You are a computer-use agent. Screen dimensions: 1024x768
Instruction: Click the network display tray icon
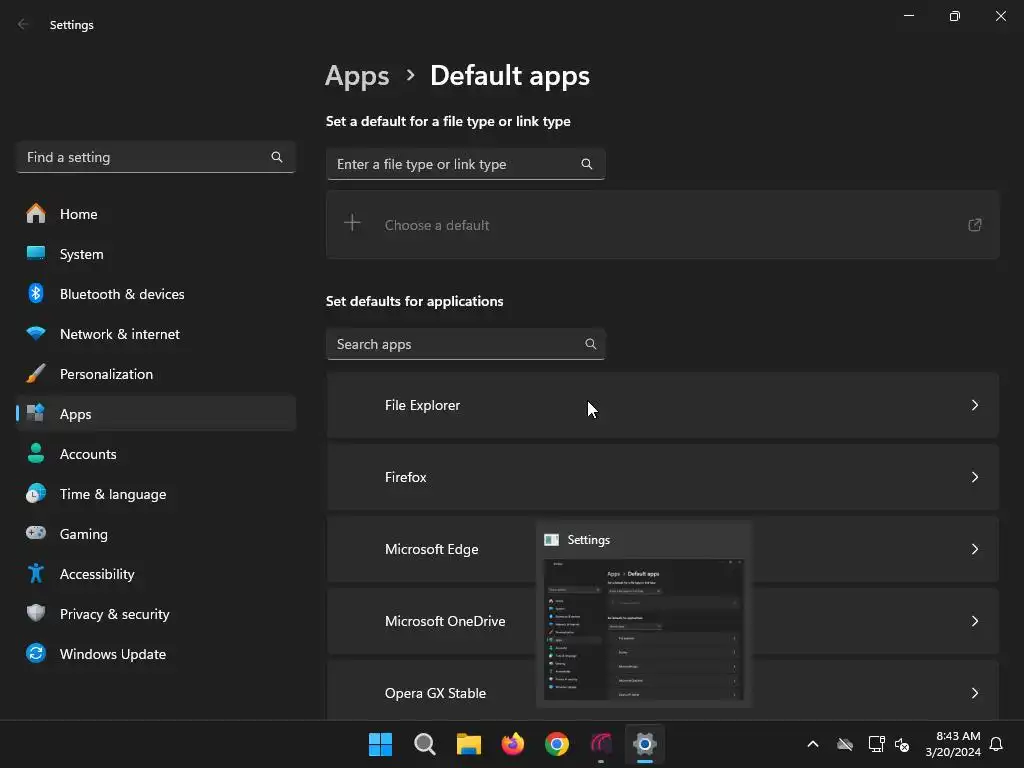pyautogui.click(x=876, y=744)
